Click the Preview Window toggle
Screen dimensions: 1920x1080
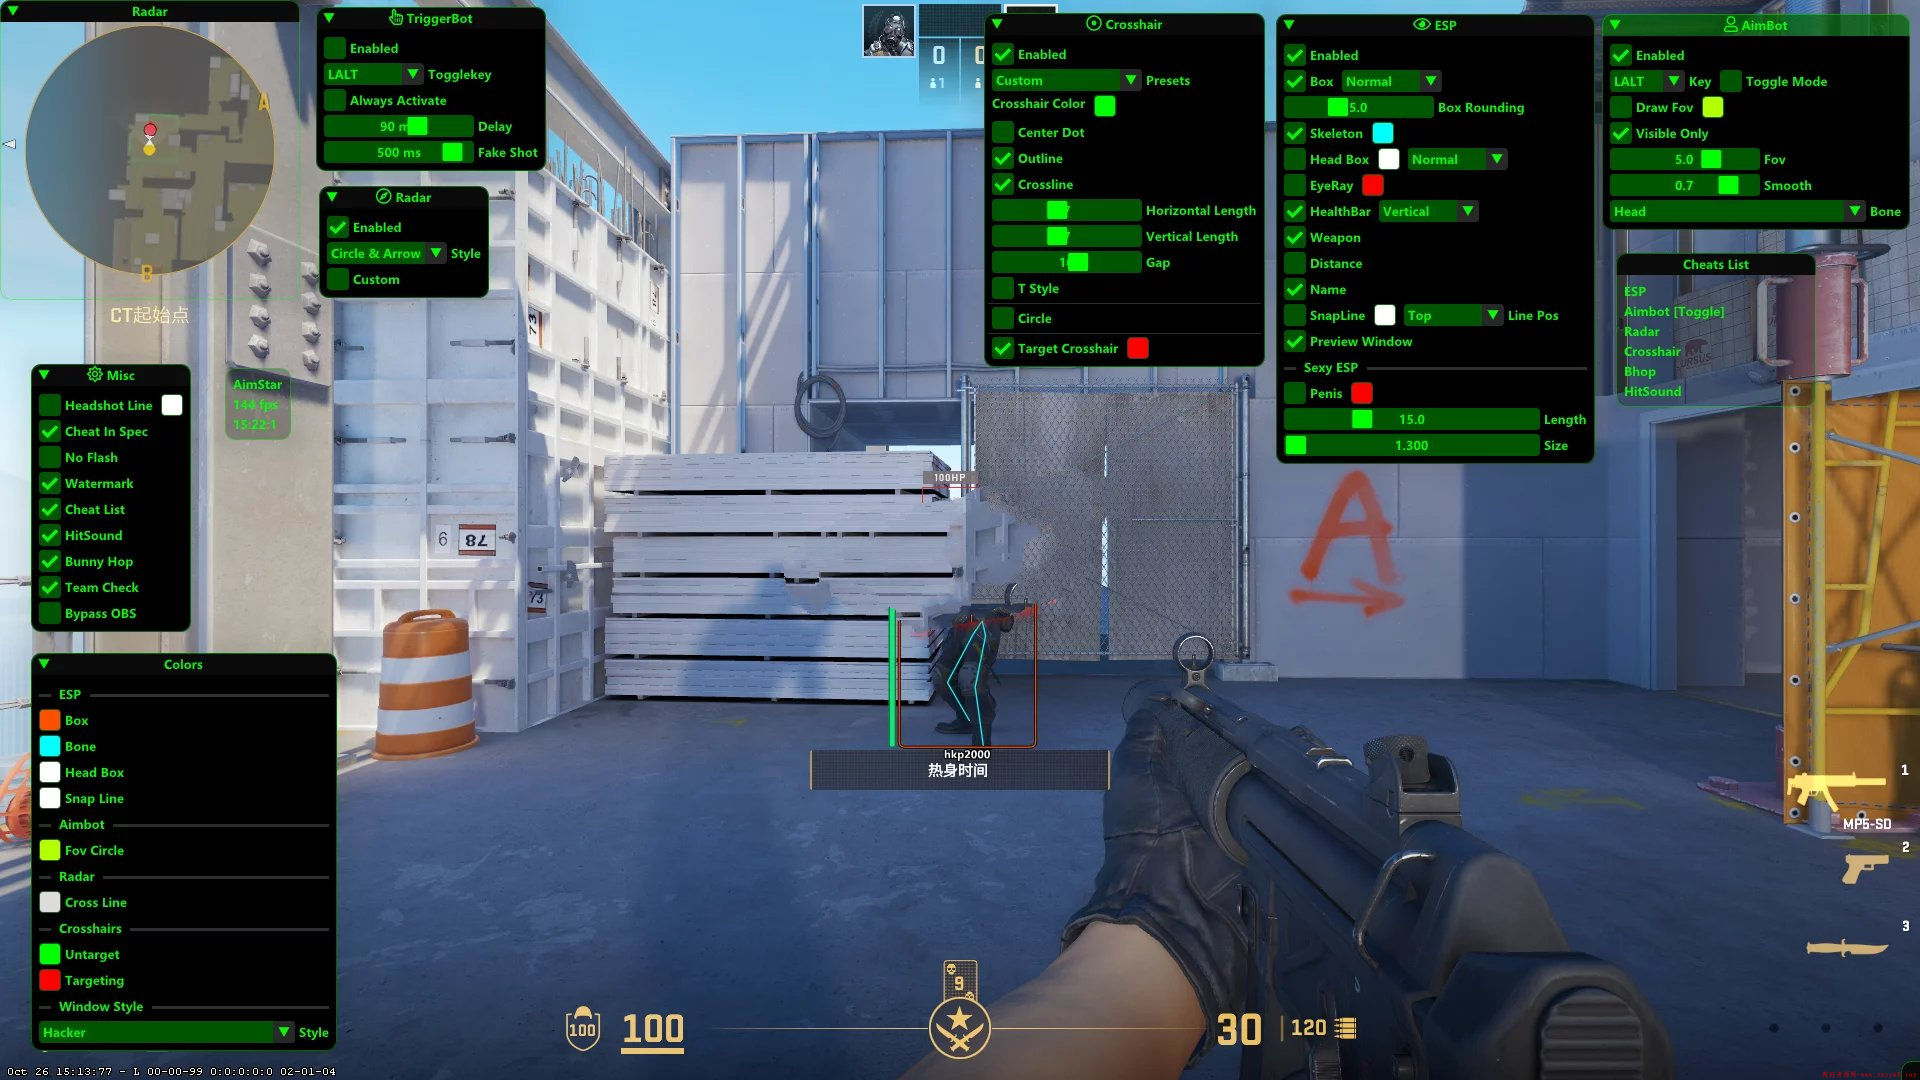coord(1298,340)
